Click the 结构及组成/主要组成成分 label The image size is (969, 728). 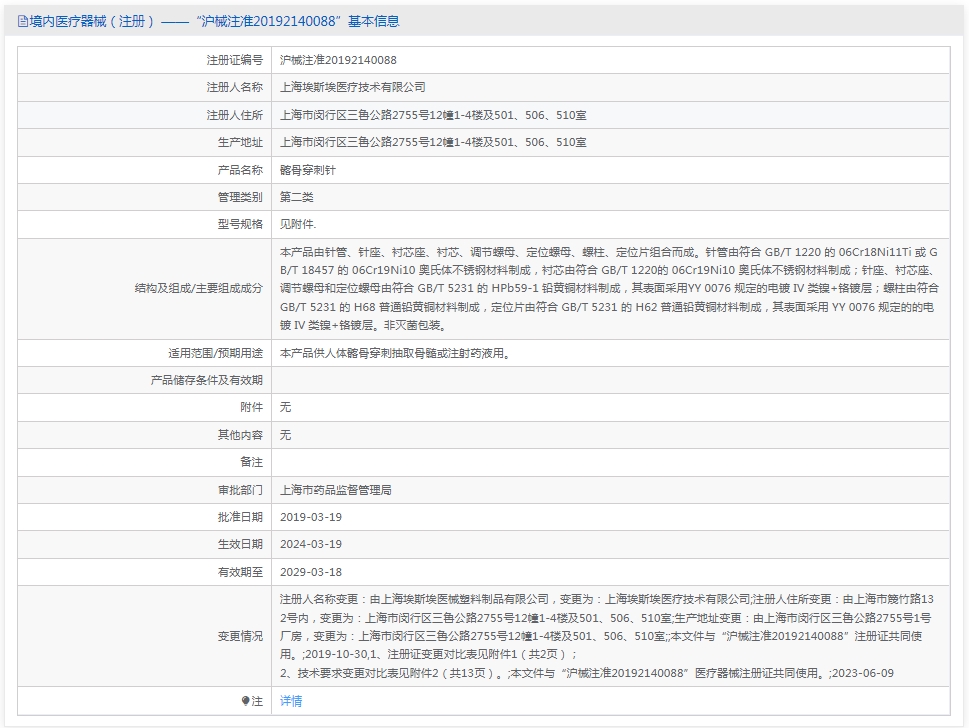point(199,289)
